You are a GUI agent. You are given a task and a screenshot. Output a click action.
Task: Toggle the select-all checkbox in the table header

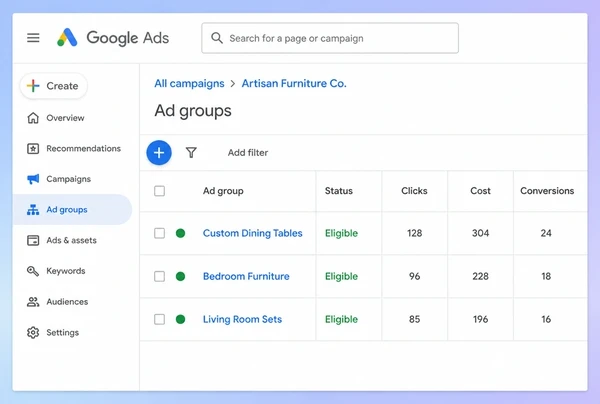tap(160, 191)
